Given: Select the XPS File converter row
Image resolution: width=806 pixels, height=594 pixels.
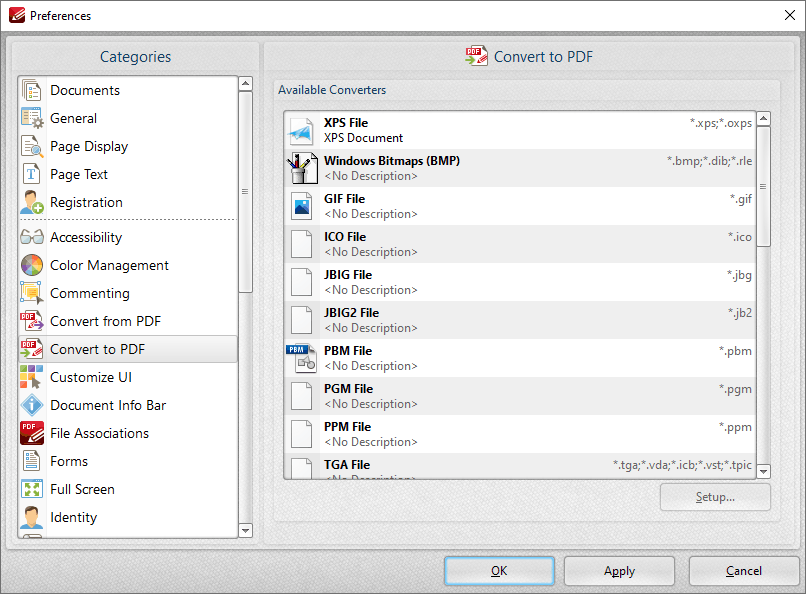Looking at the screenshot, I should tap(520, 131).
